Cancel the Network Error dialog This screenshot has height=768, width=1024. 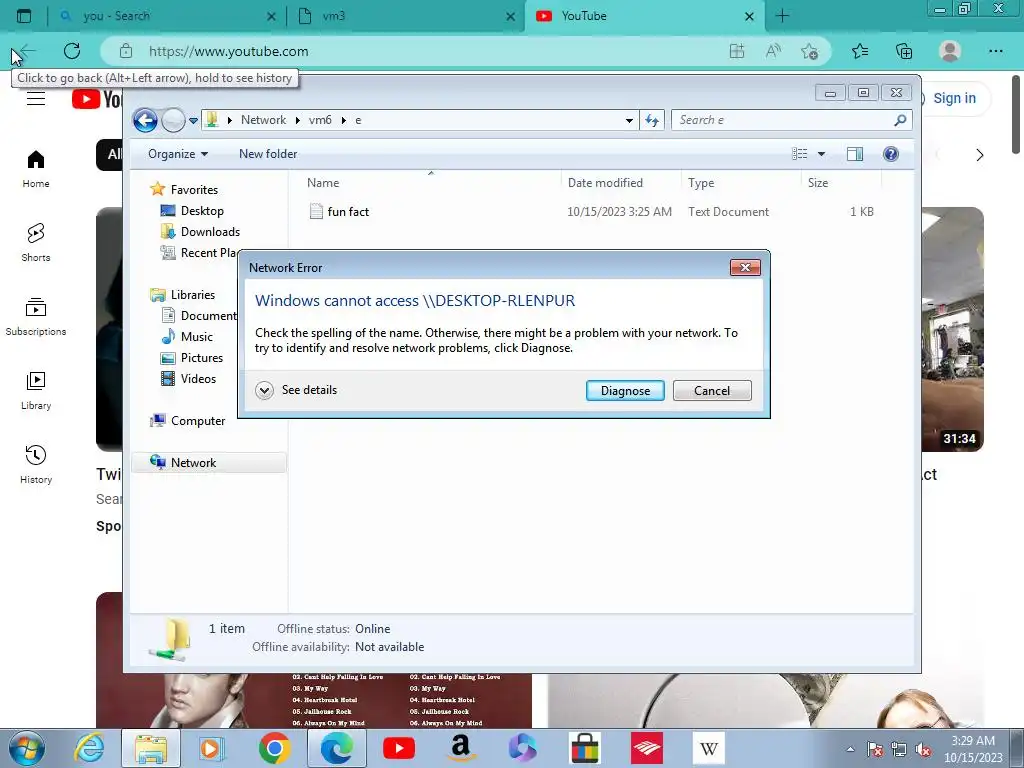tap(712, 391)
